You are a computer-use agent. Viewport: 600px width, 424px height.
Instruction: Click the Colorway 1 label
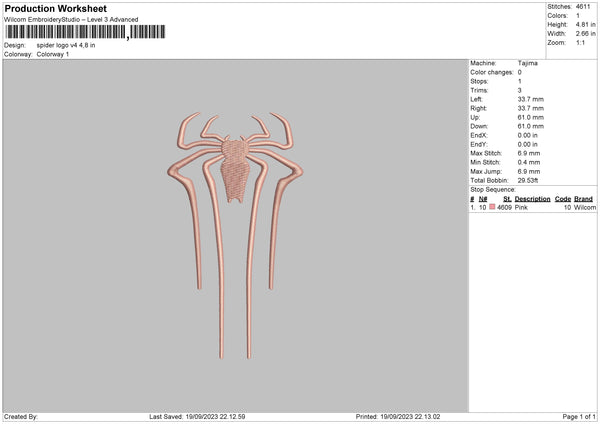click(x=53, y=54)
